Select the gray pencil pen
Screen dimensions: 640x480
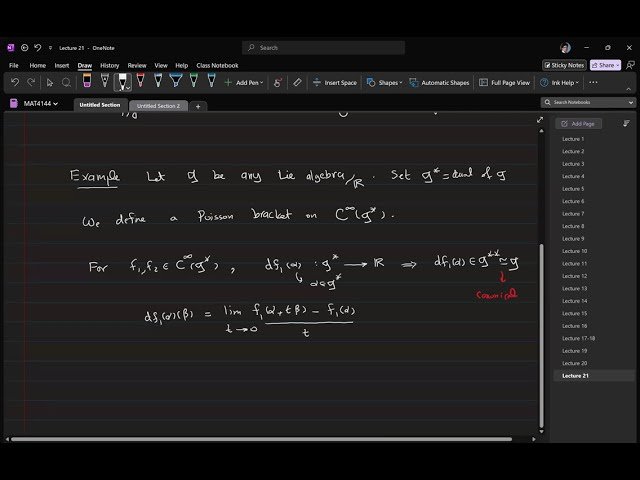(105, 80)
